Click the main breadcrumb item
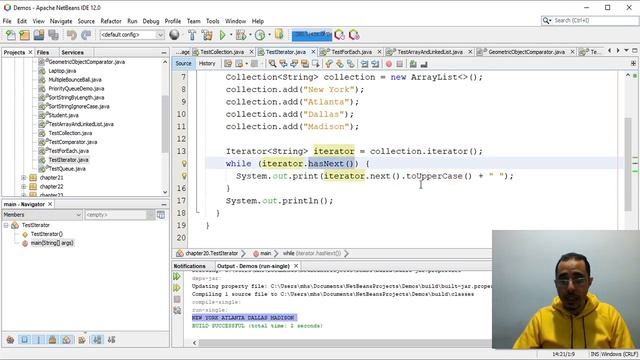 pyautogui.click(x=262, y=253)
